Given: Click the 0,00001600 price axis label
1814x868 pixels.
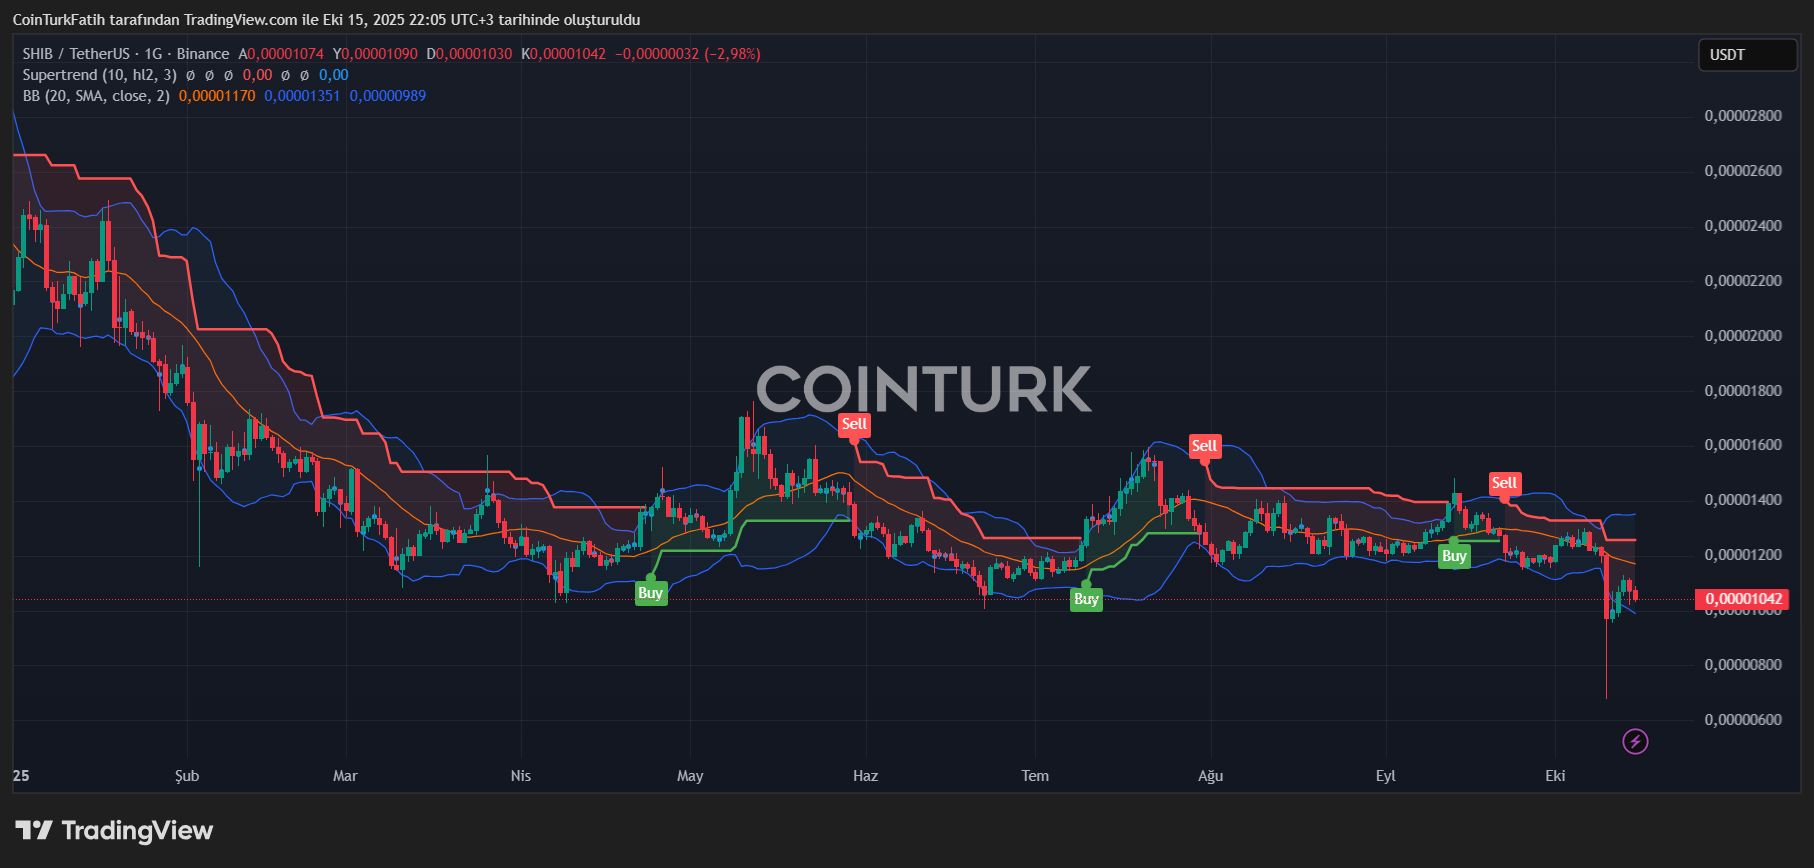Looking at the screenshot, I should point(1743,445).
